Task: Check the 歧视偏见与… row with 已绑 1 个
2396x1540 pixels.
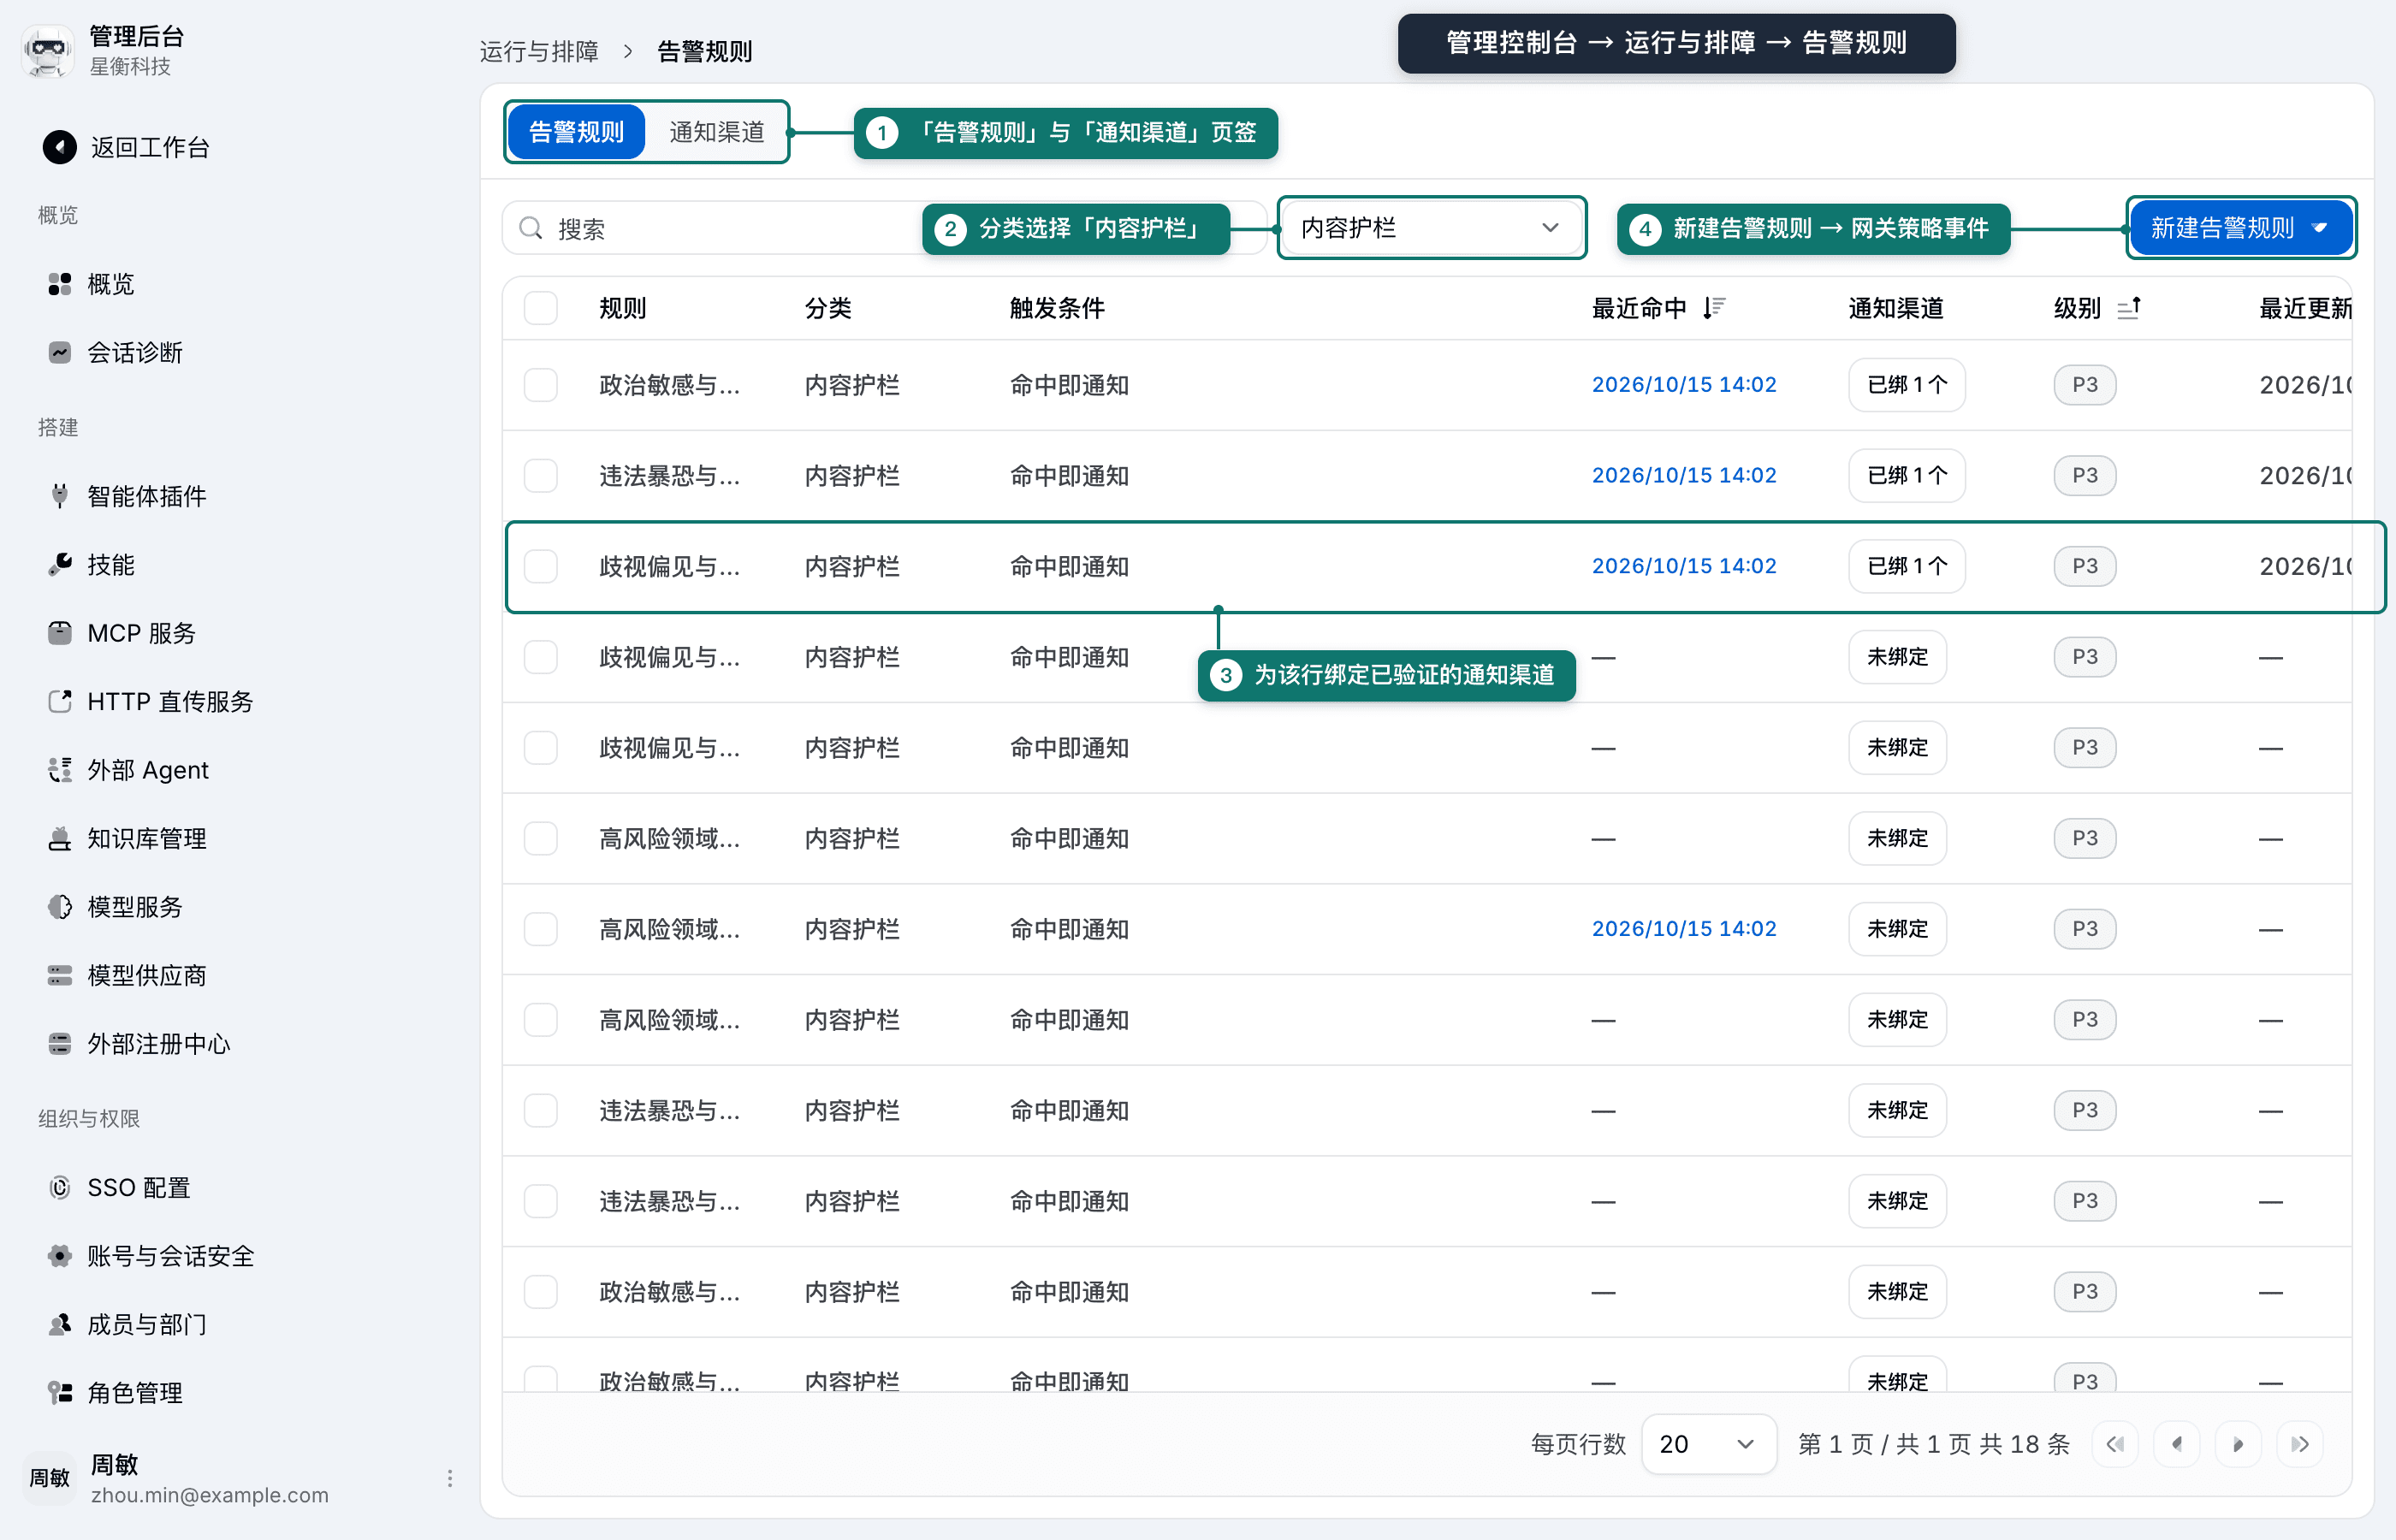Action: [541, 566]
